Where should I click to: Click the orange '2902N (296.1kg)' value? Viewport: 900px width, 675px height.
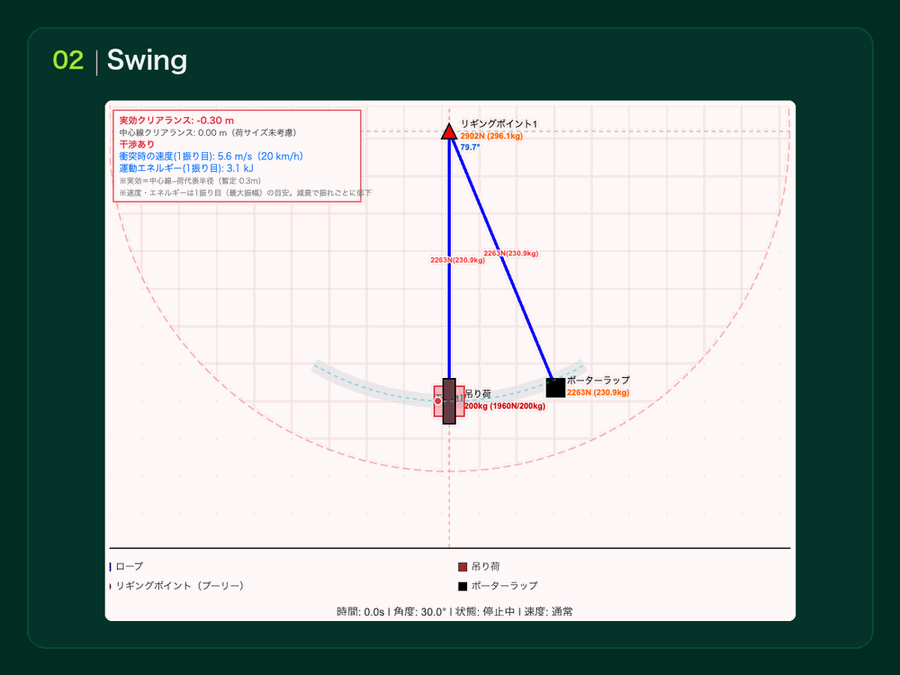click(x=491, y=137)
